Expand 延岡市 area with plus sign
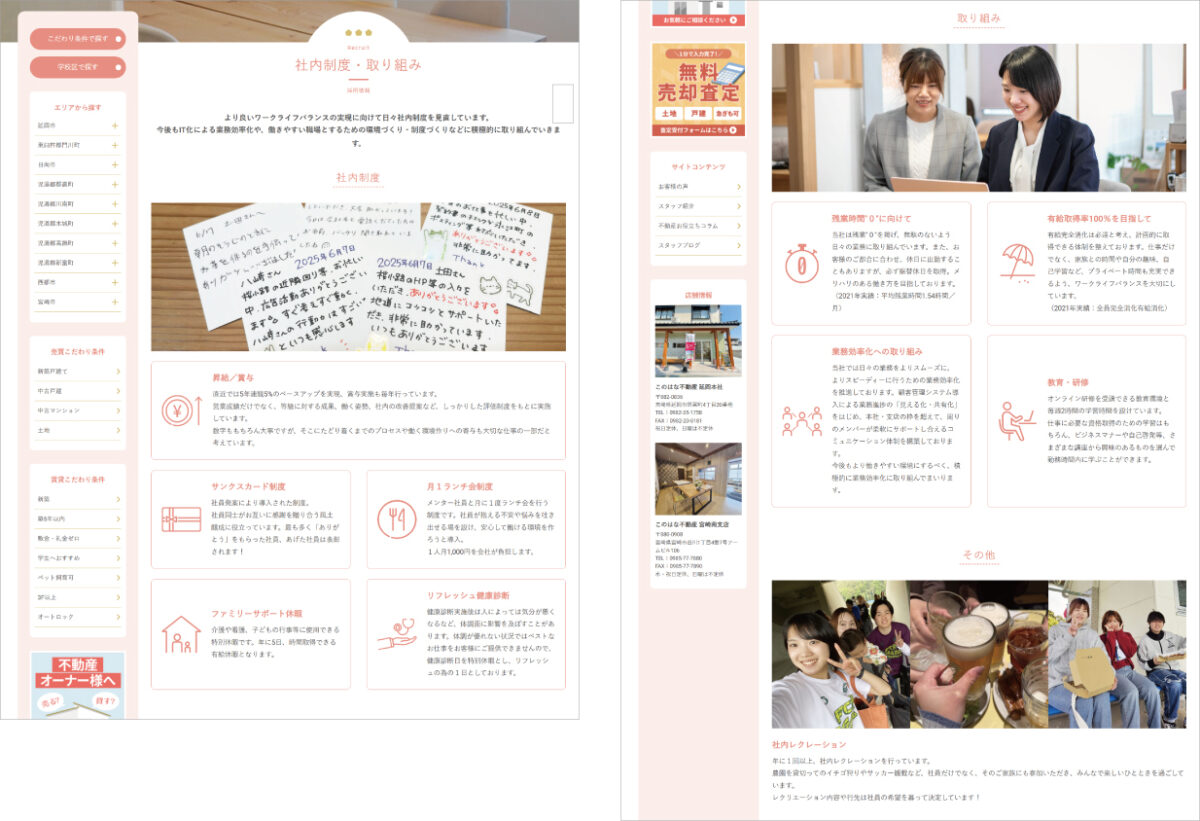The width and height of the screenshot is (1200, 821). 115,126
